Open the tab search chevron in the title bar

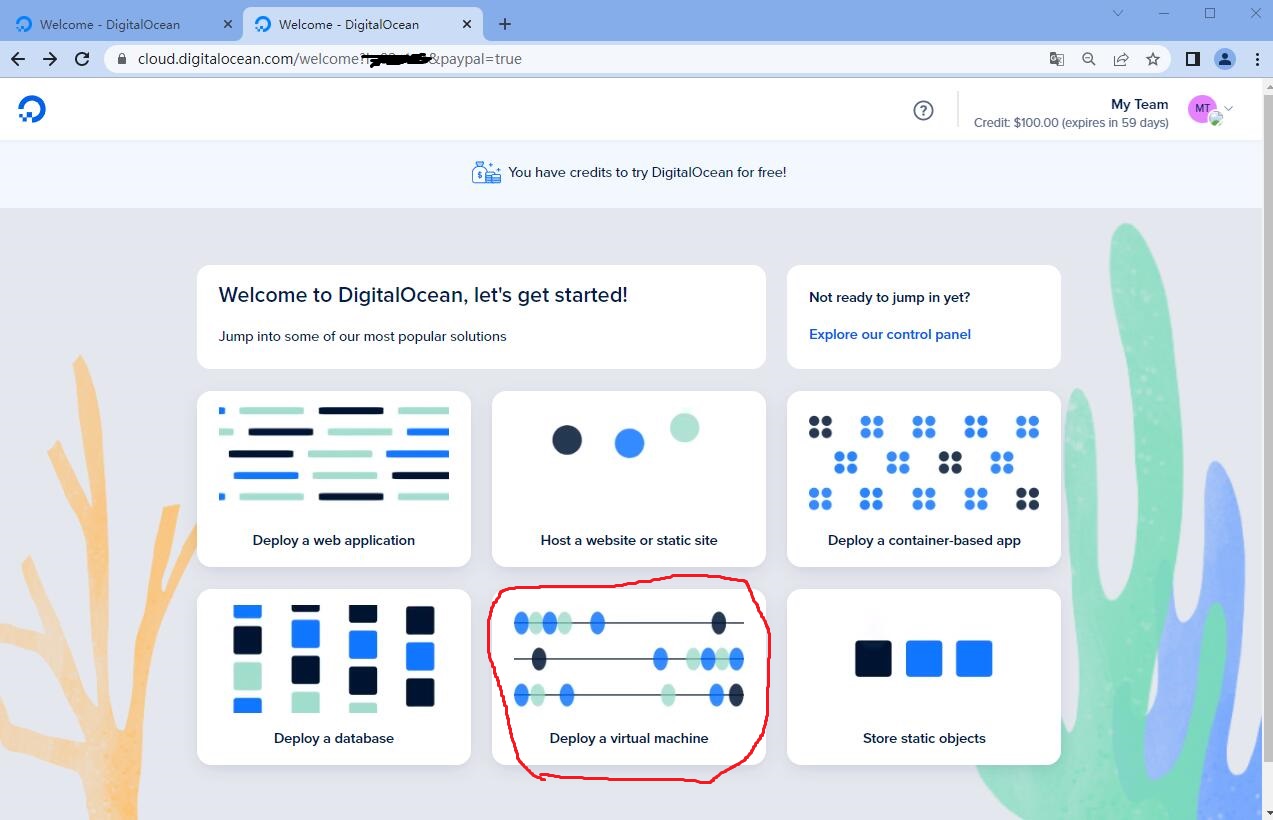1118,13
